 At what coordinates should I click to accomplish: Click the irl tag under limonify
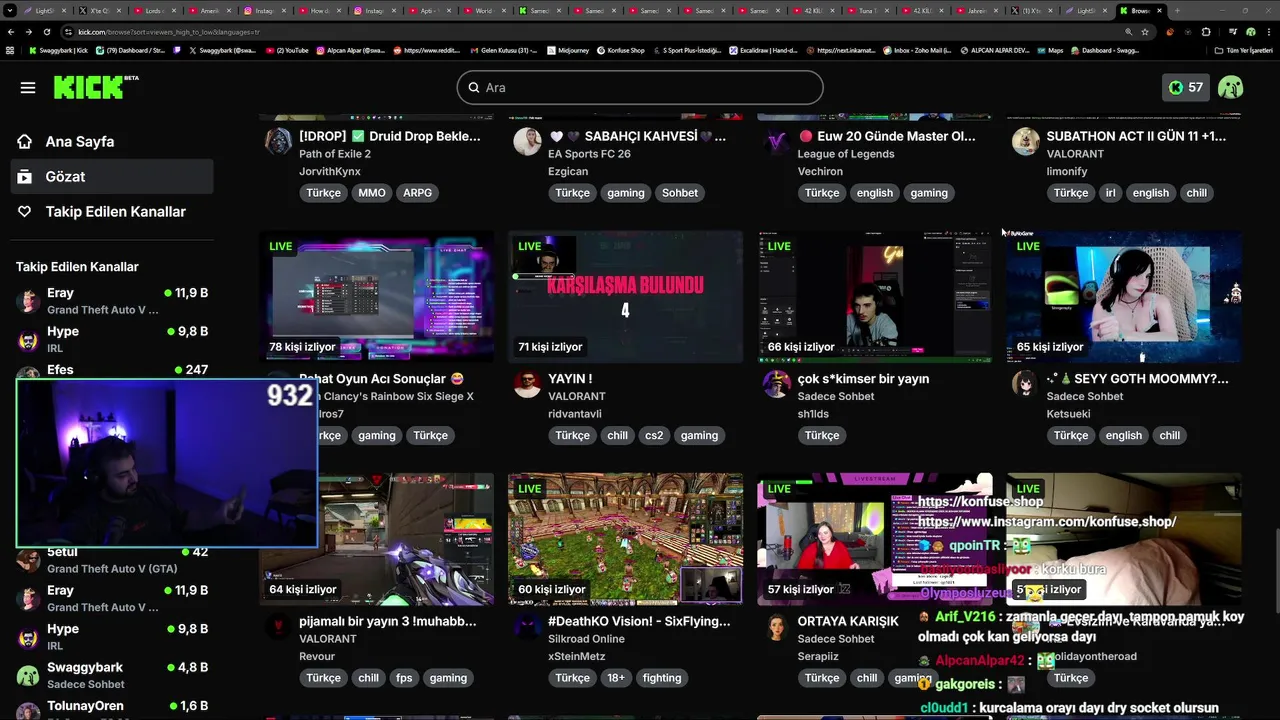1110,193
